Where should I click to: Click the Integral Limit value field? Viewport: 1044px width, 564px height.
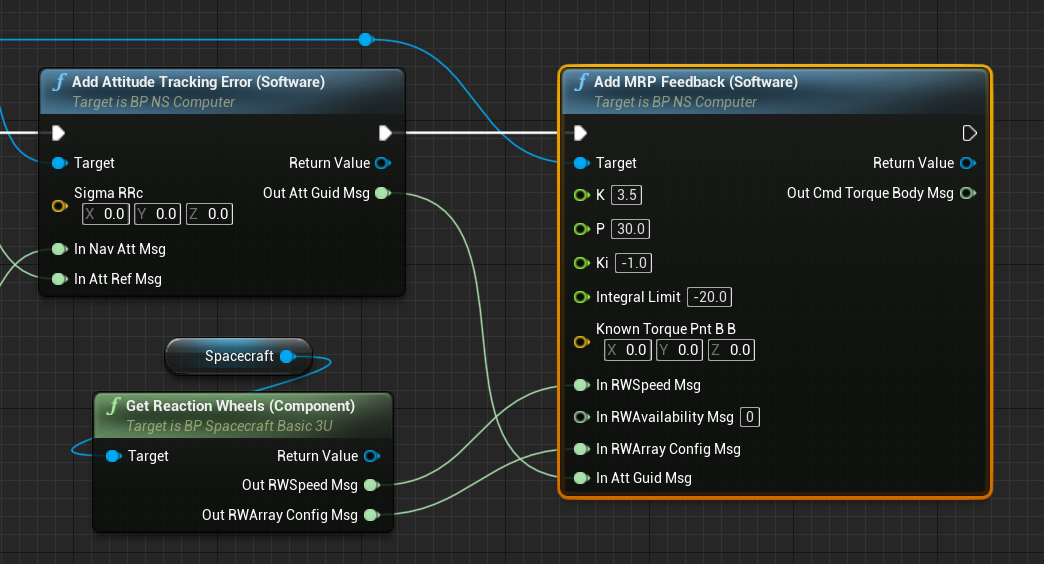tap(709, 297)
